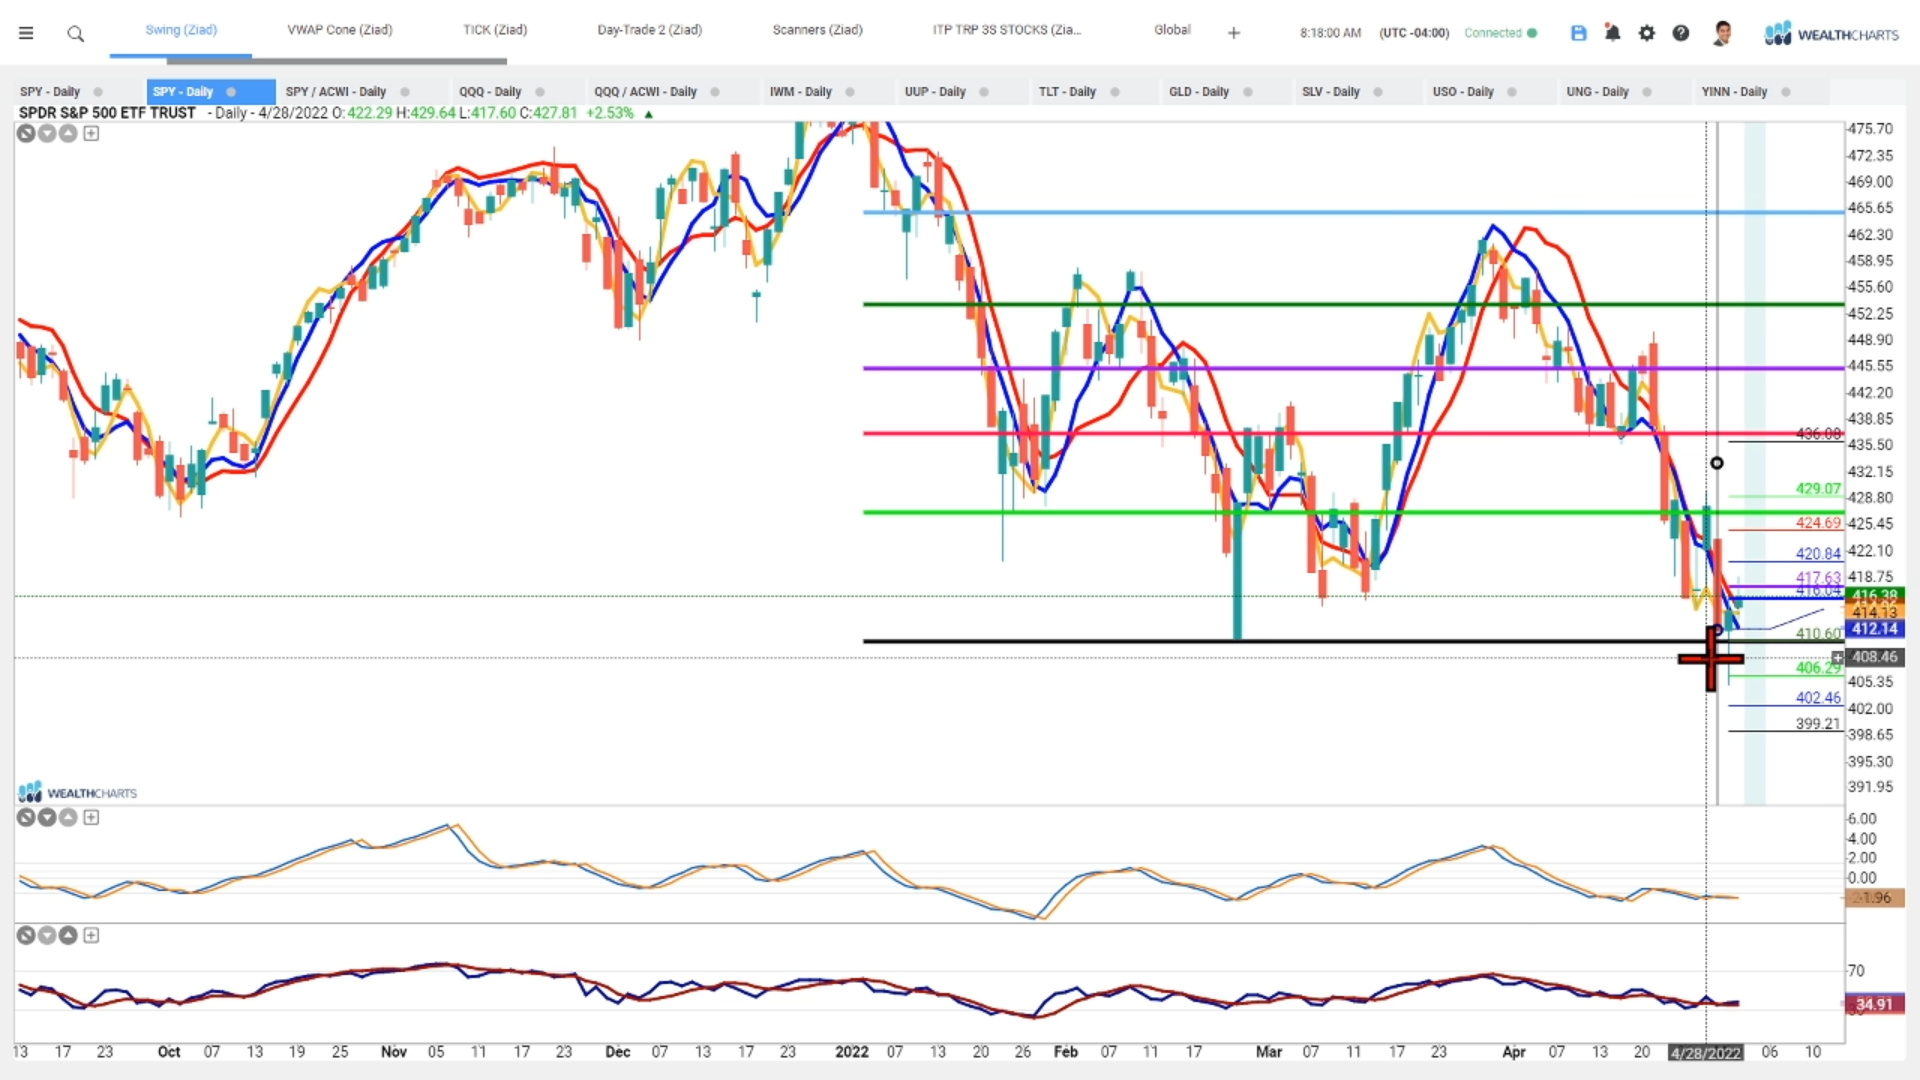1920x1080 pixels.
Task: Click the 34.91 RSI value label
Action: tap(1874, 1004)
